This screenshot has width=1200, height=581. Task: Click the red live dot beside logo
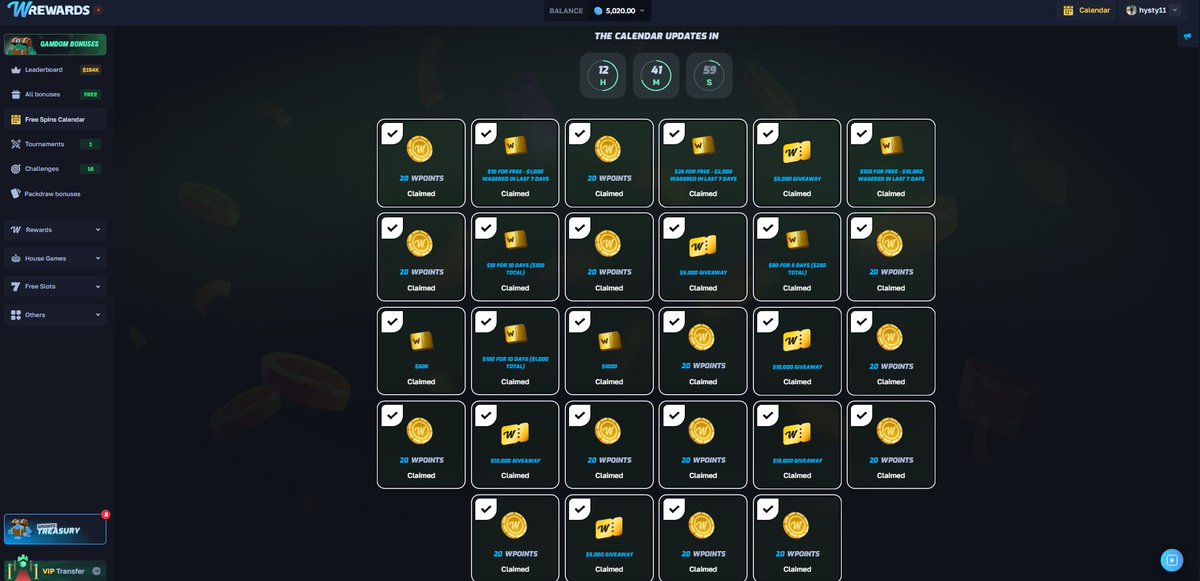[98, 10]
